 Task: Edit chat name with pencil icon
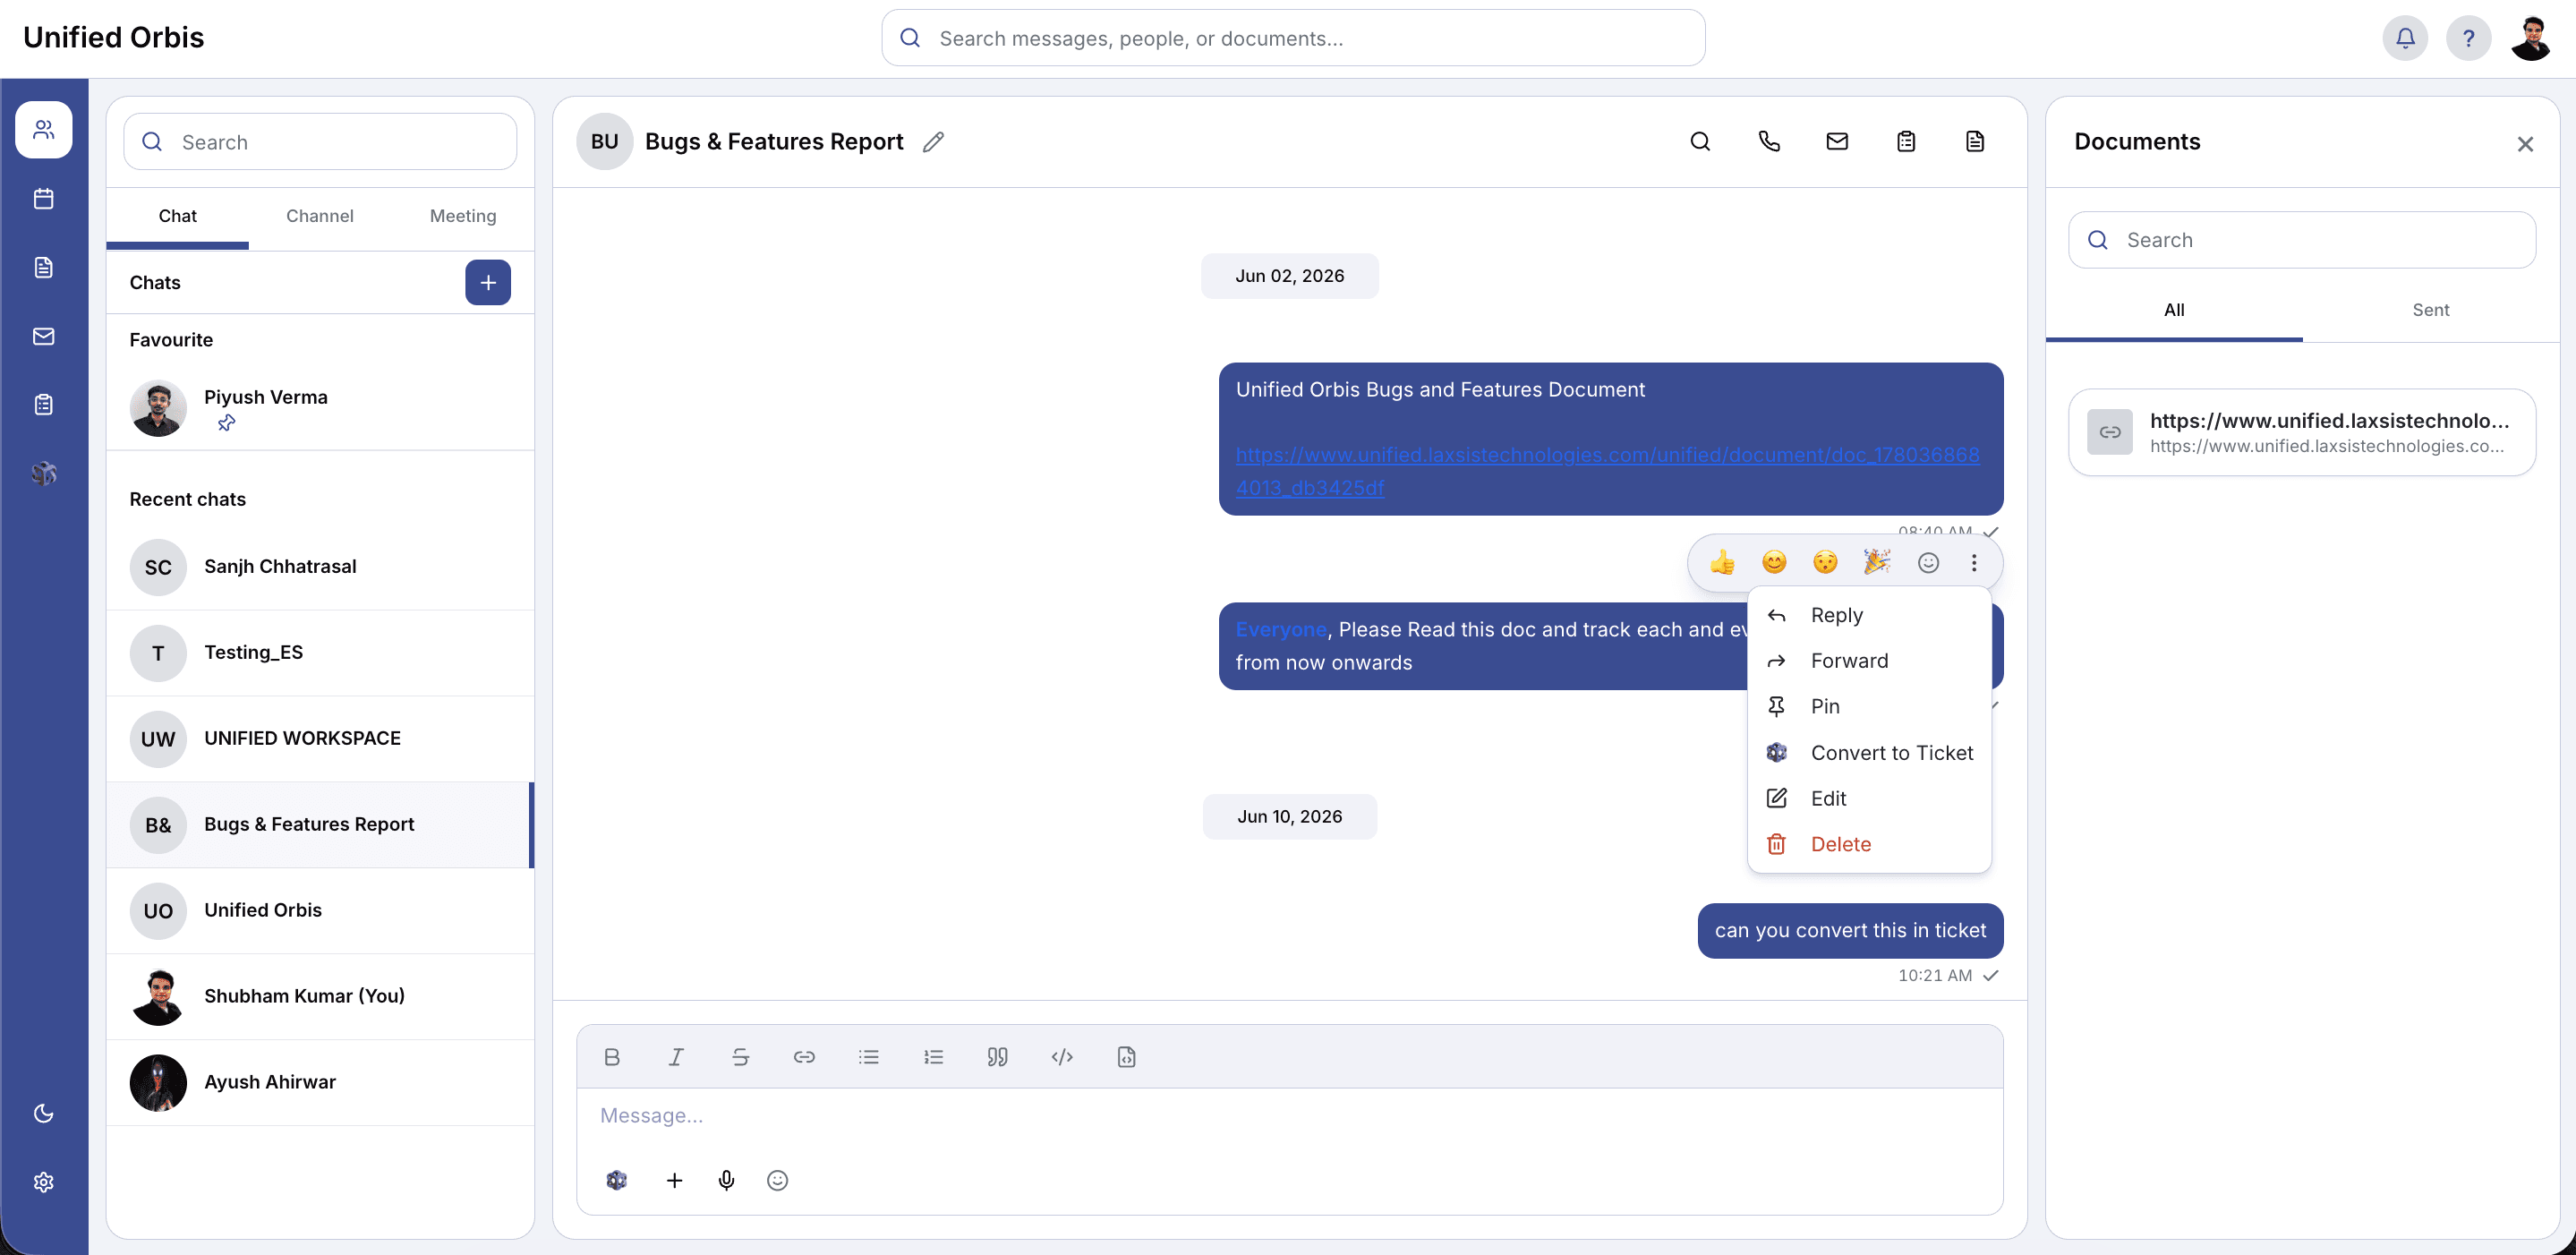933,142
